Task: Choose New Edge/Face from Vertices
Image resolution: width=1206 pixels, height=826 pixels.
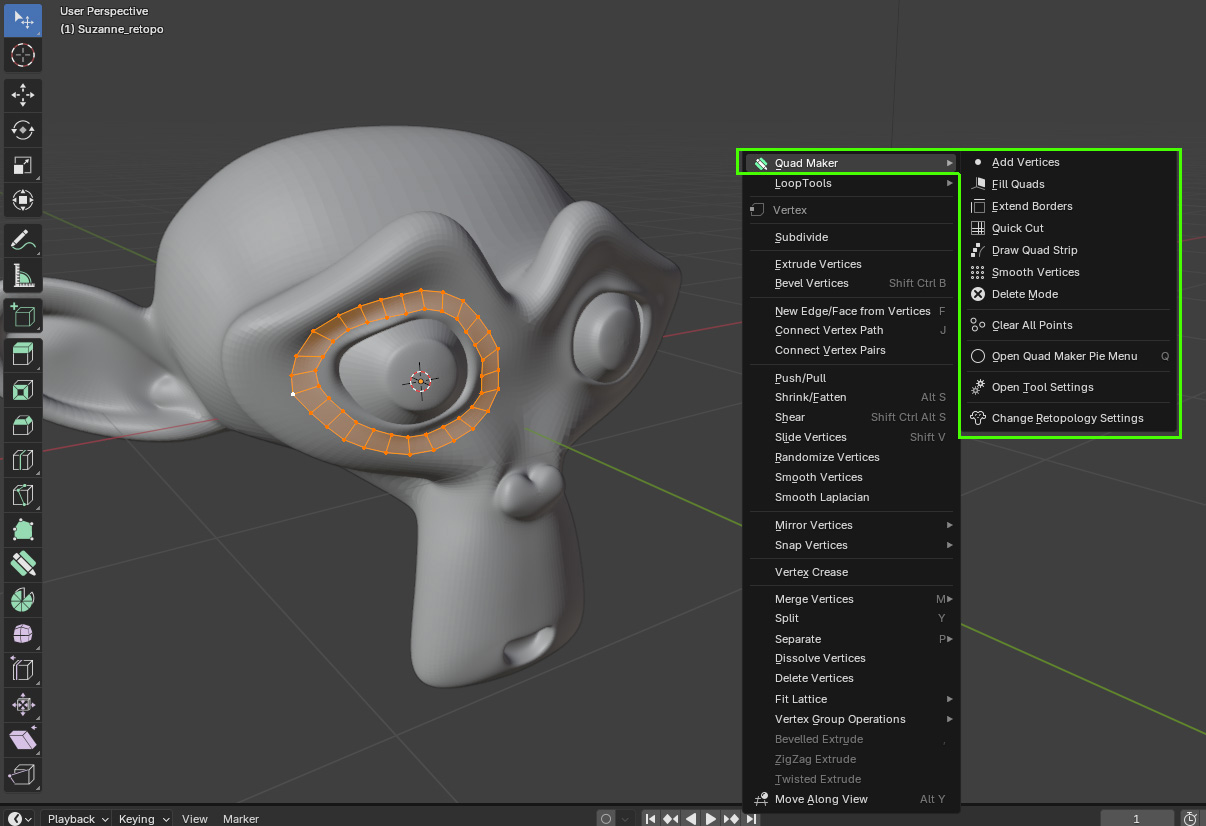Action: pyautogui.click(x=851, y=311)
